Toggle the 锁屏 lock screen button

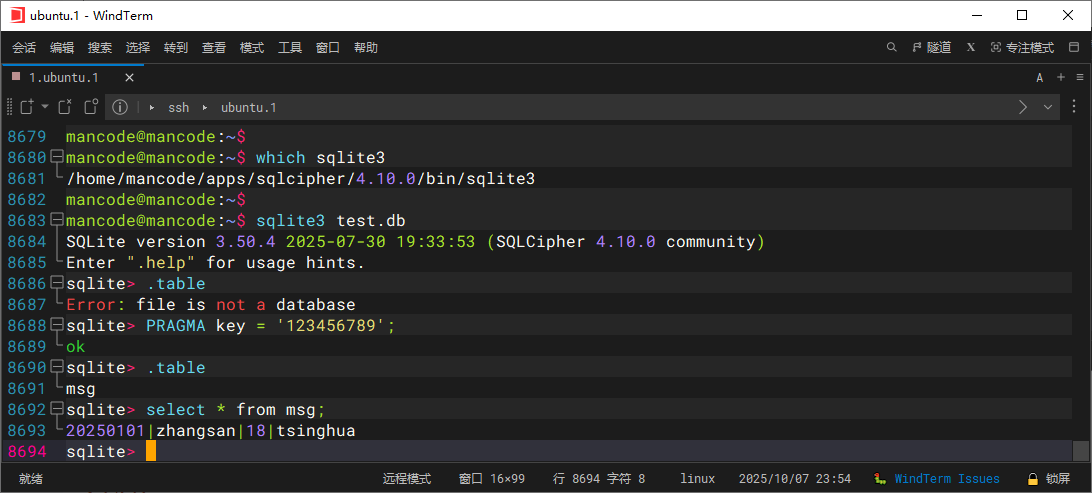1049,479
